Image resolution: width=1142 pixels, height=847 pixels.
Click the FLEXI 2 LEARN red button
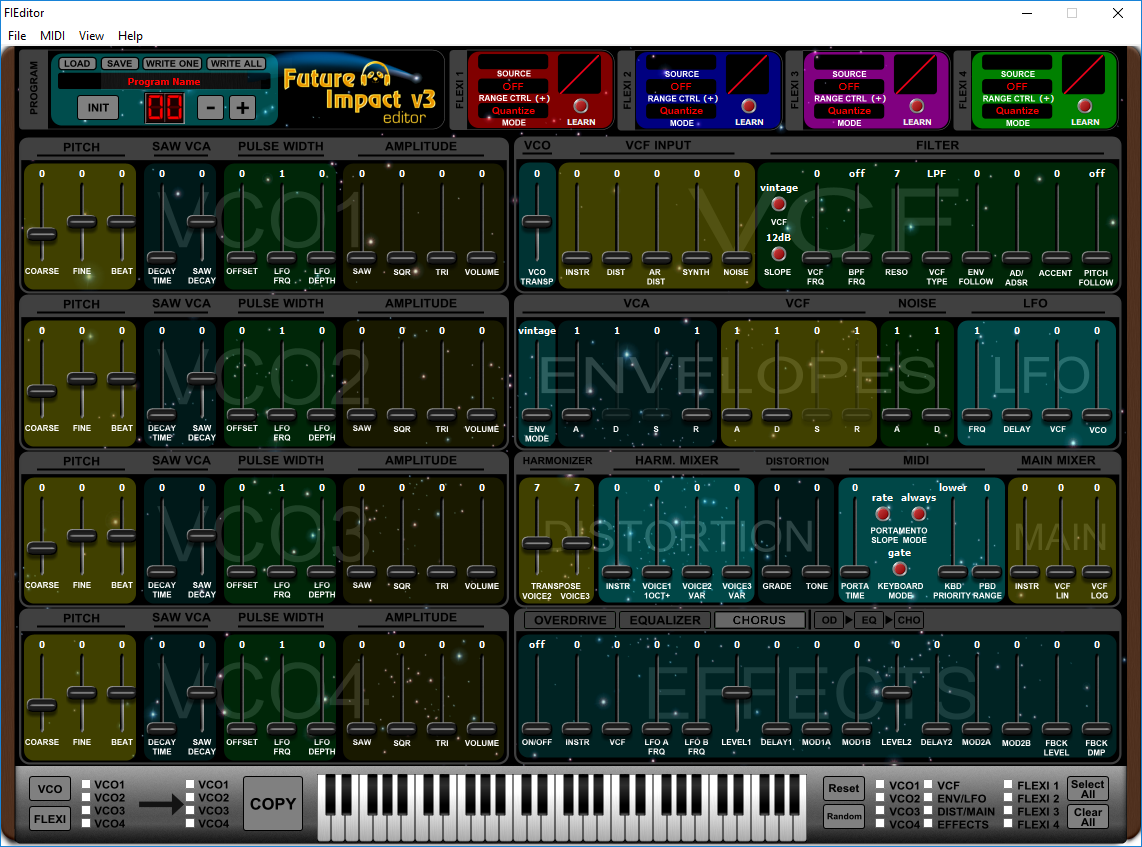[748, 106]
